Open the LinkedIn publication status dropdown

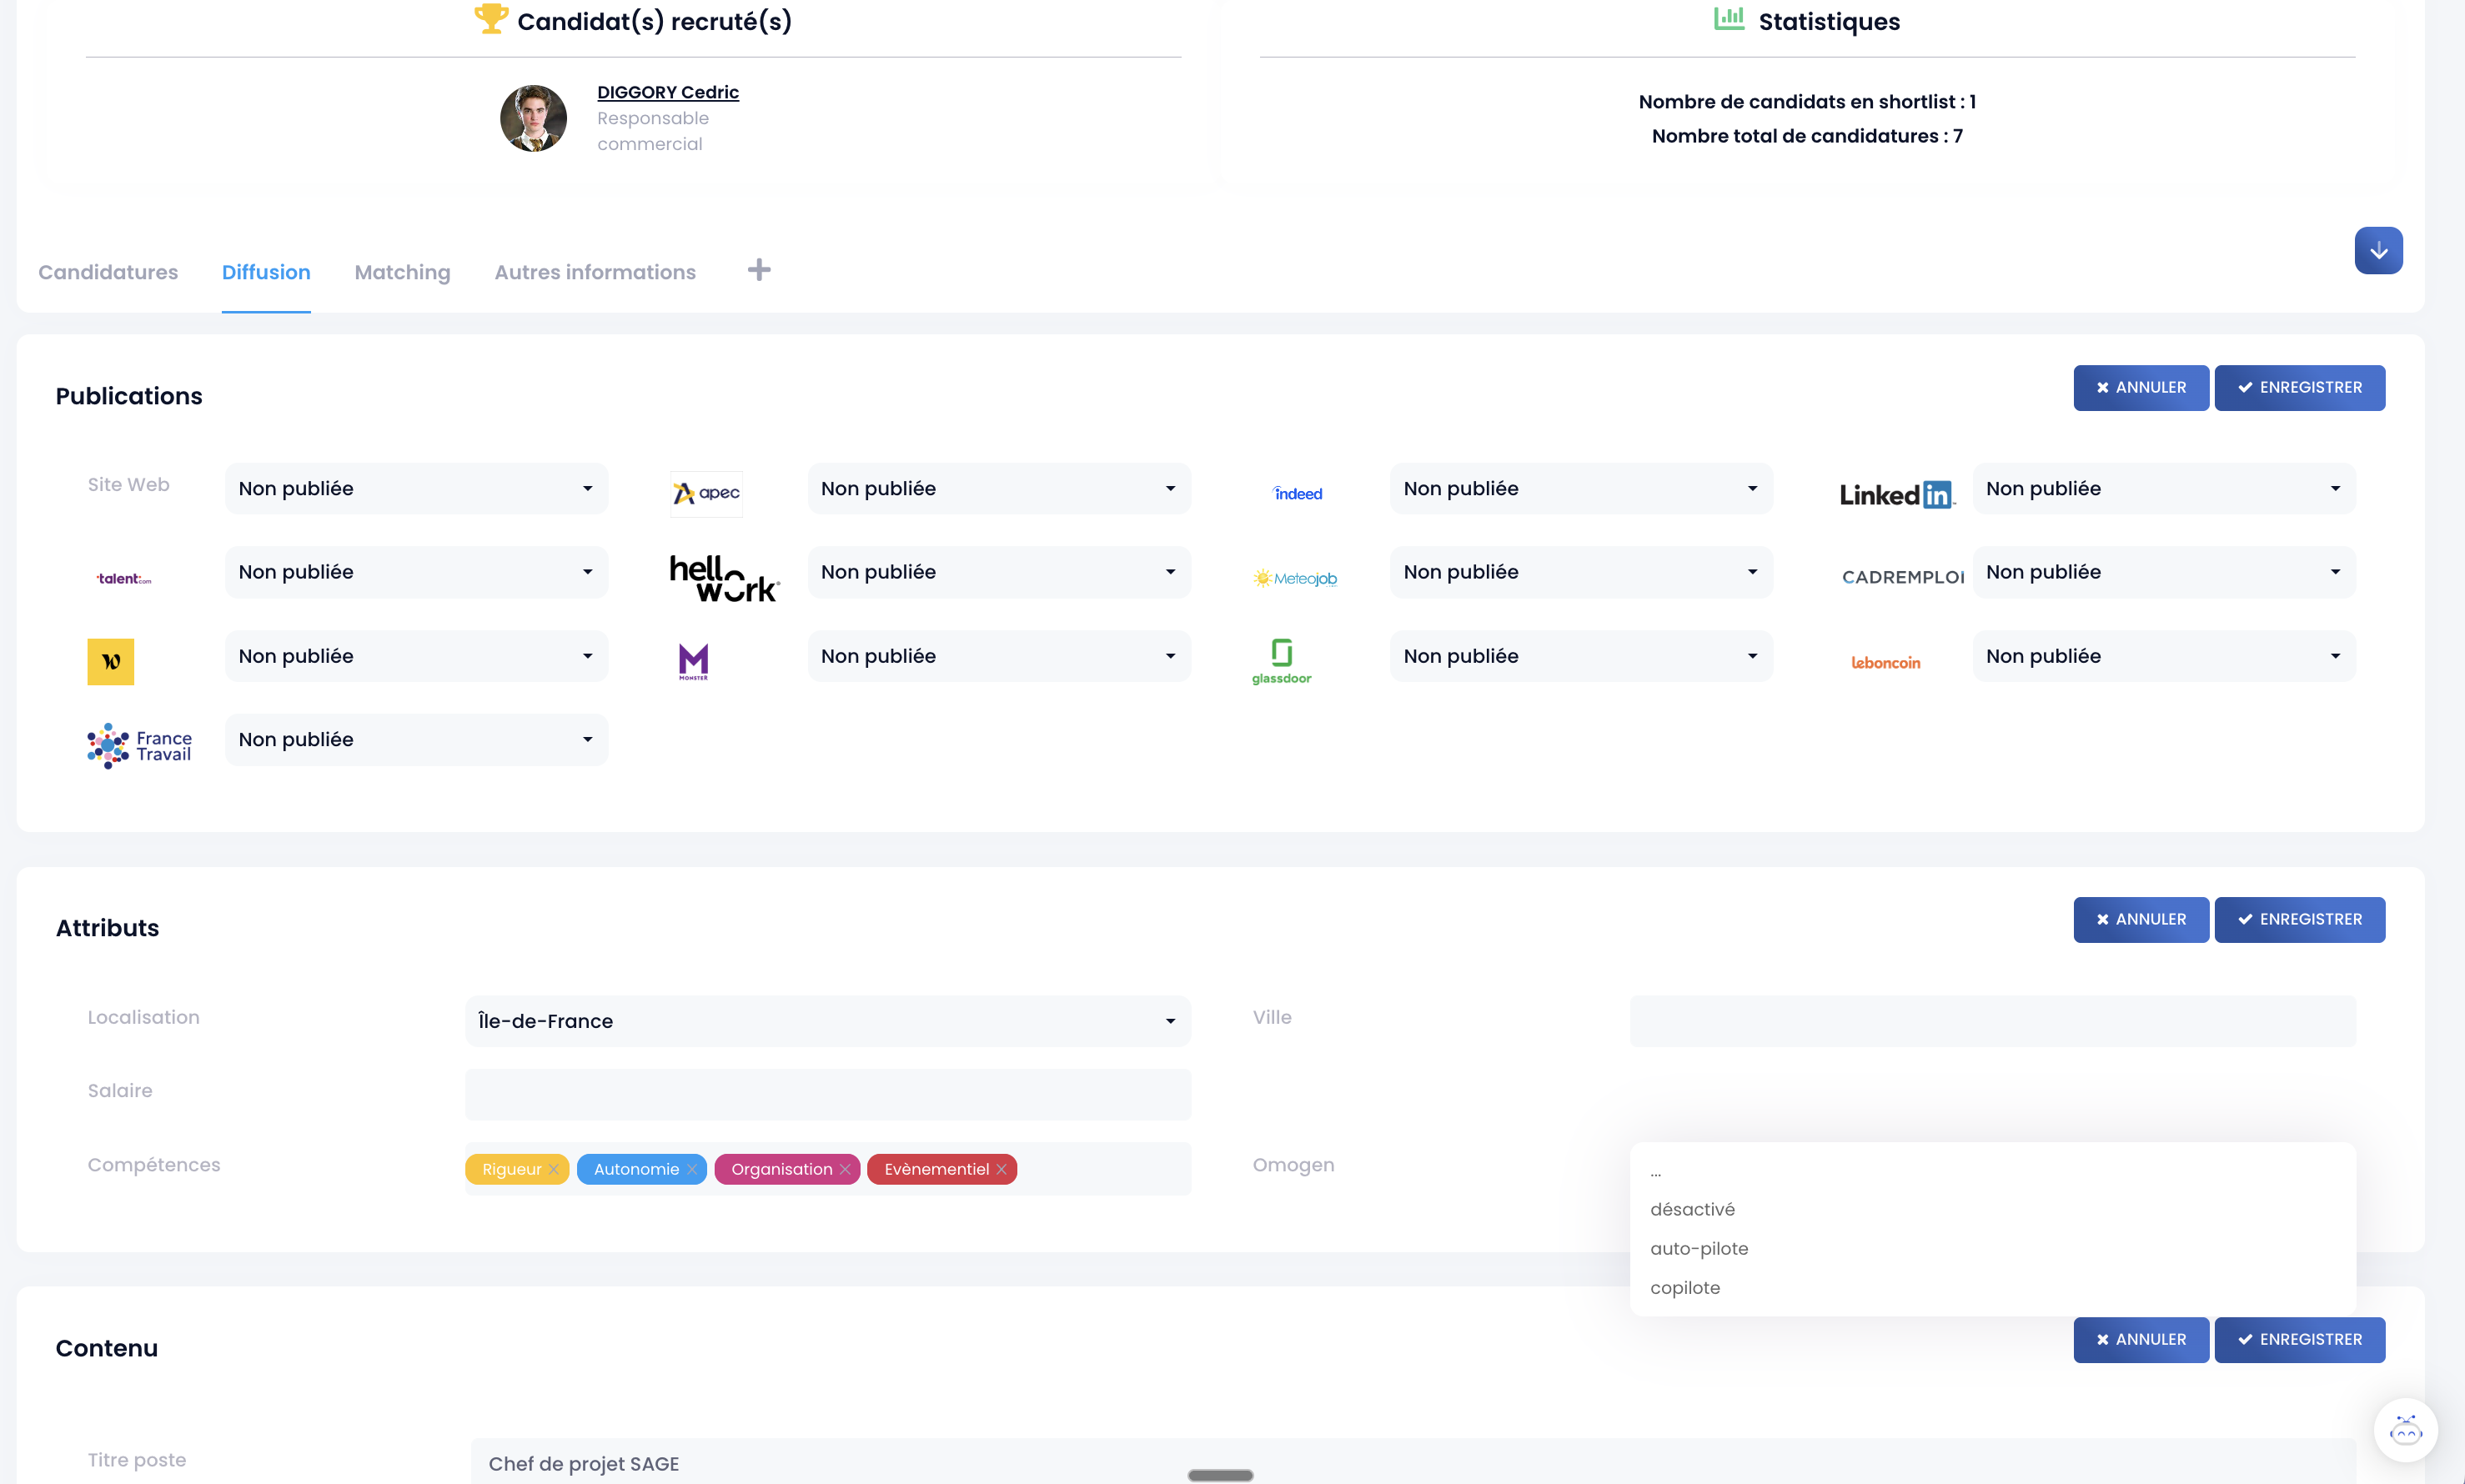(2164, 488)
